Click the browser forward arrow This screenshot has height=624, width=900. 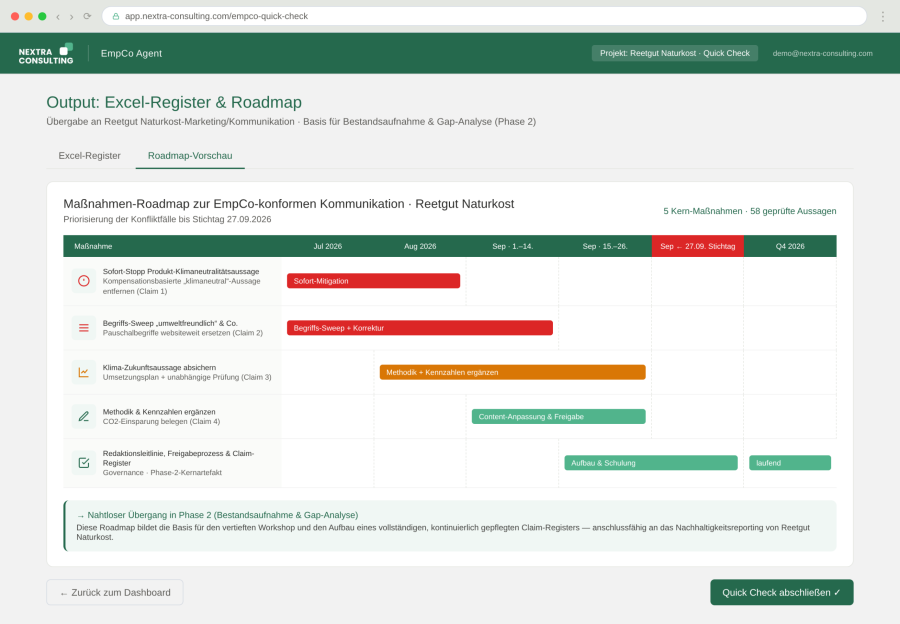point(72,17)
